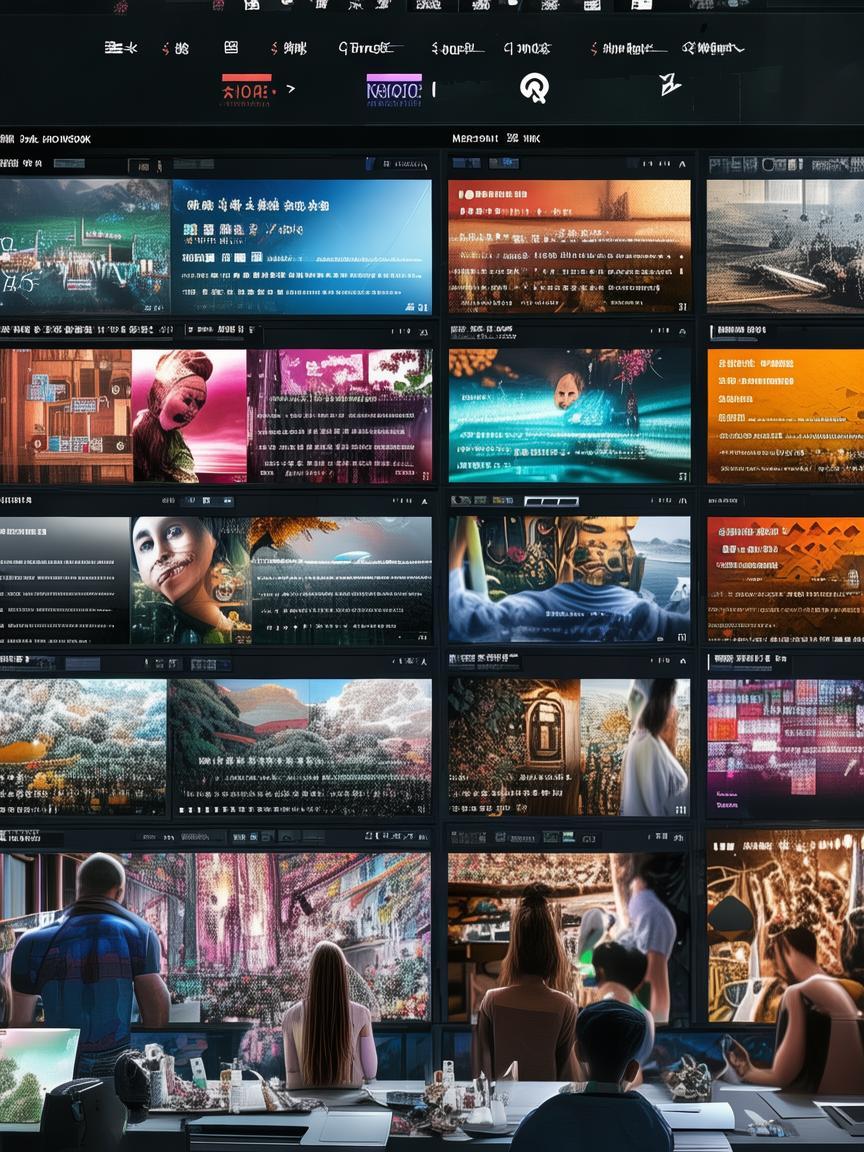Open the first menu item in top row
The width and height of the screenshot is (864, 1152).
[120, 47]
